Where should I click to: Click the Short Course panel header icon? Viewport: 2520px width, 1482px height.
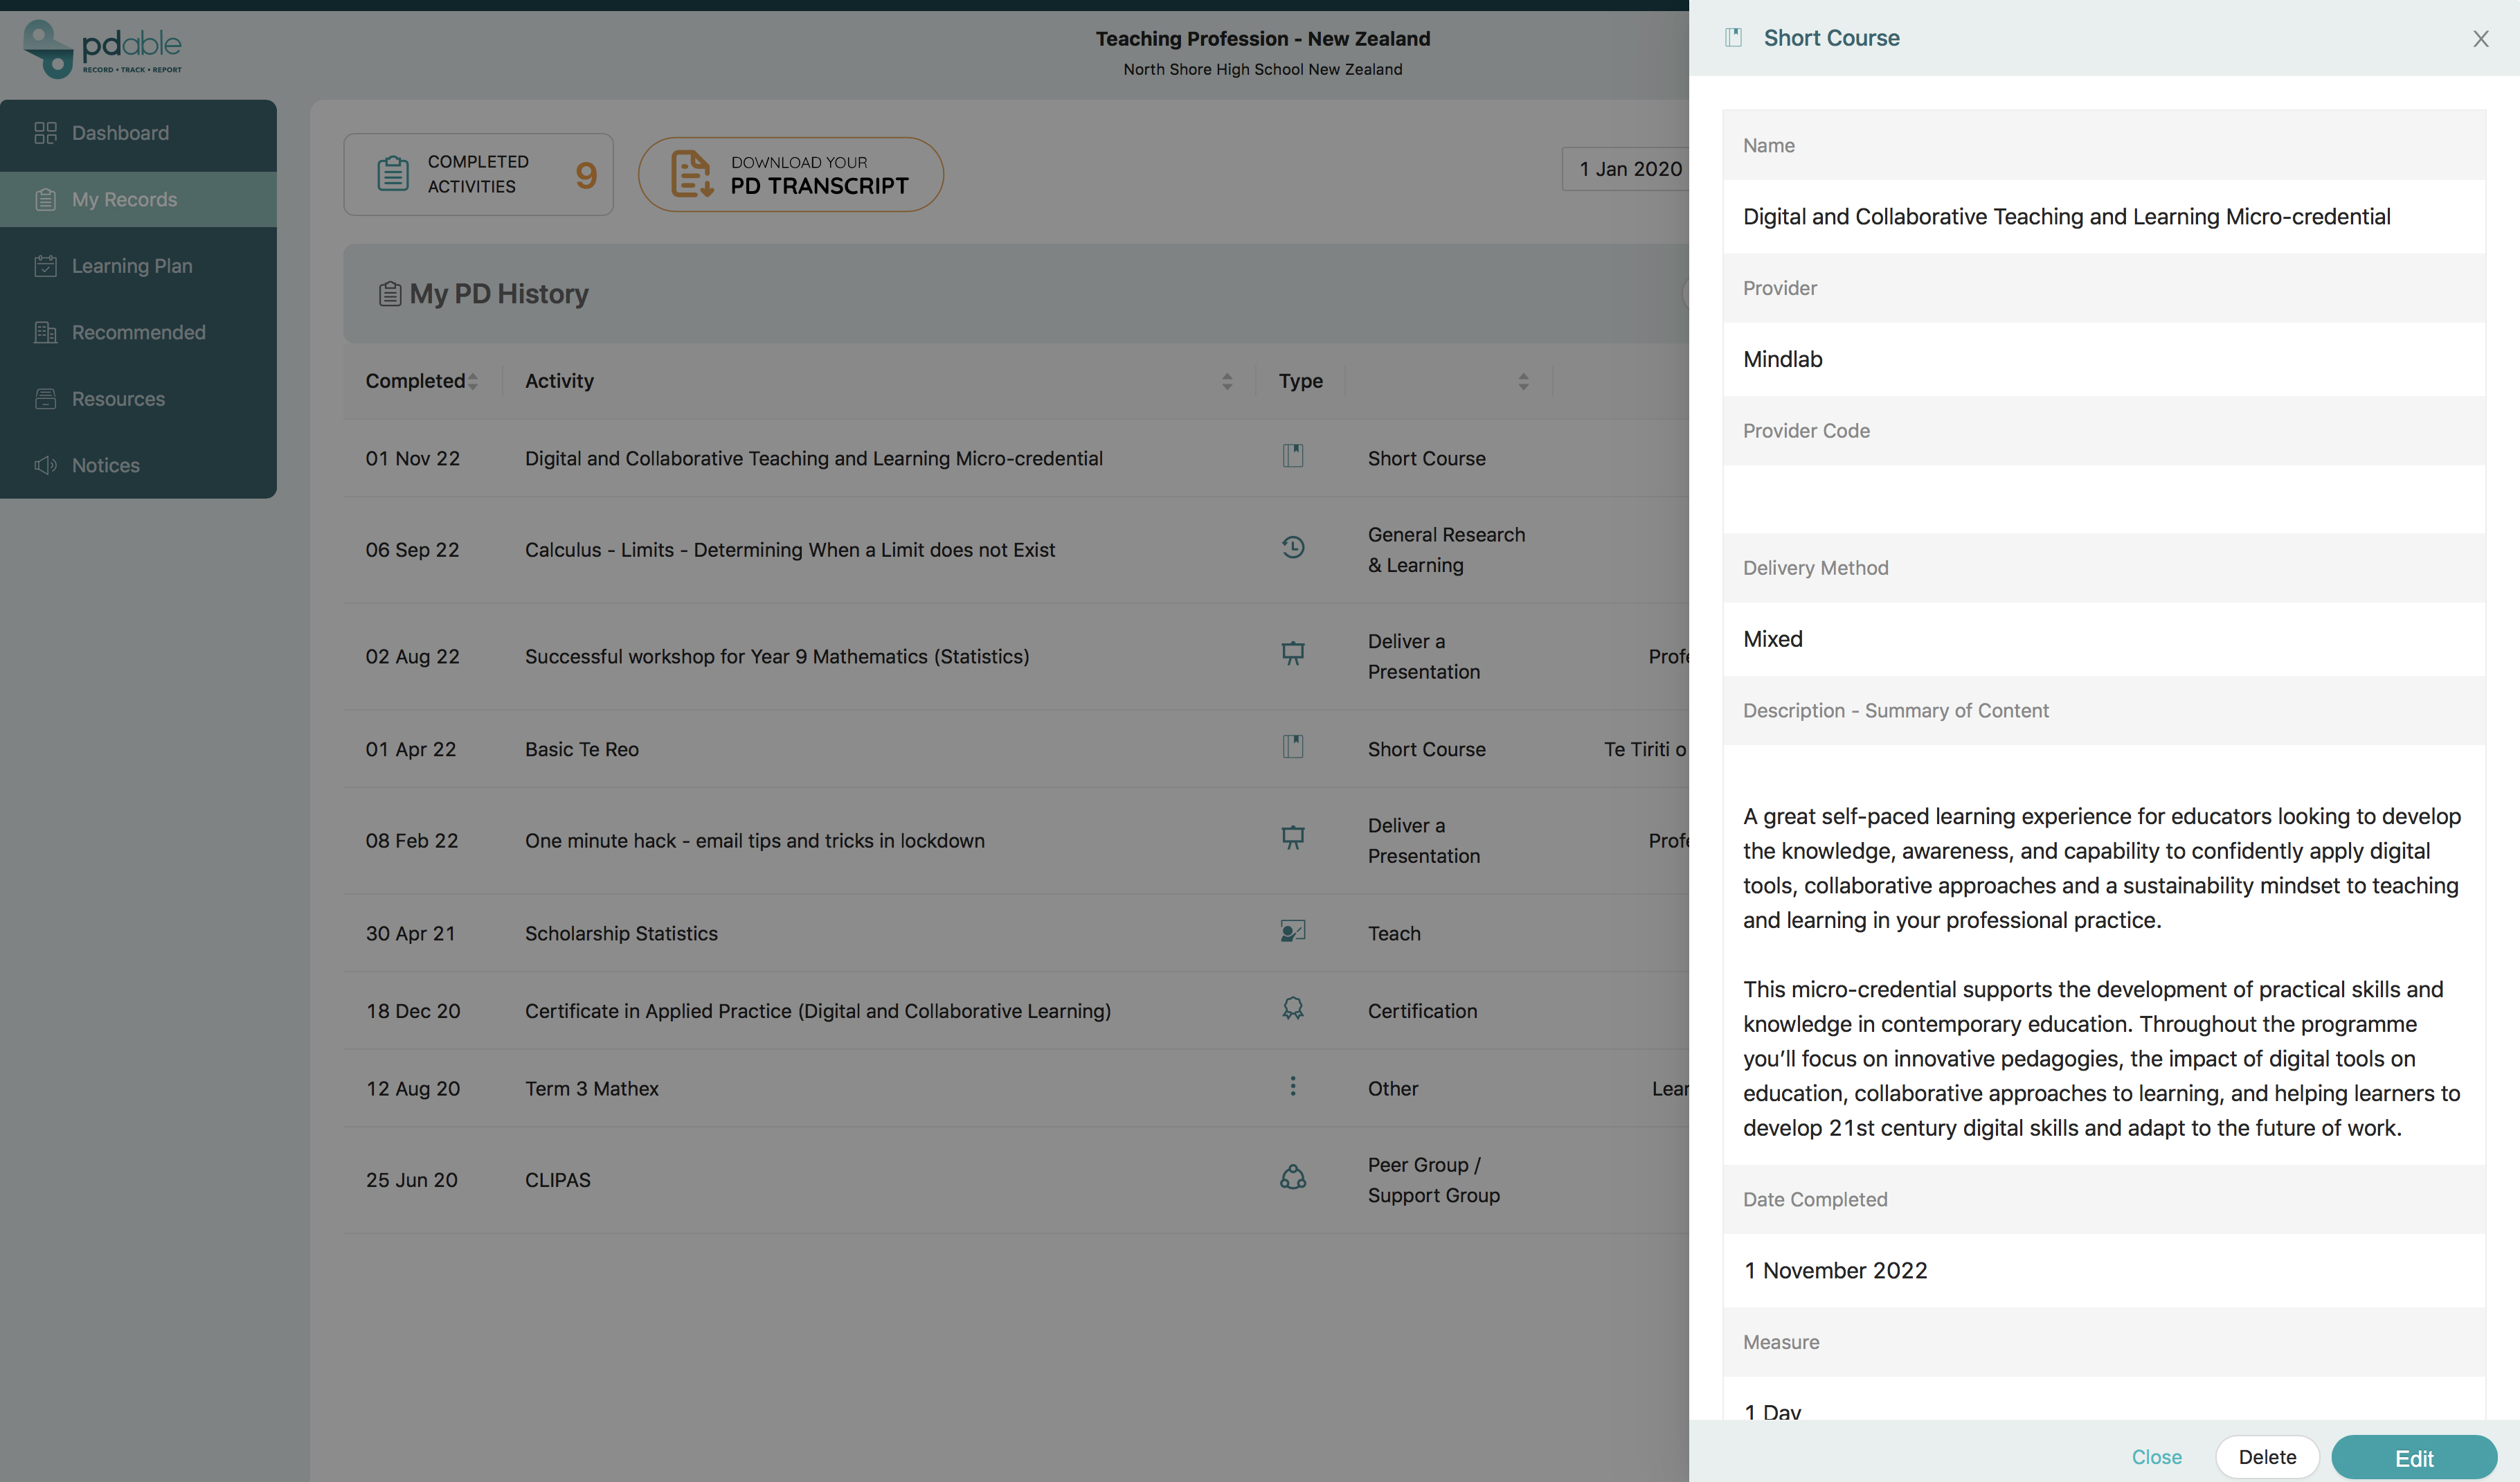coord(1733,38)
